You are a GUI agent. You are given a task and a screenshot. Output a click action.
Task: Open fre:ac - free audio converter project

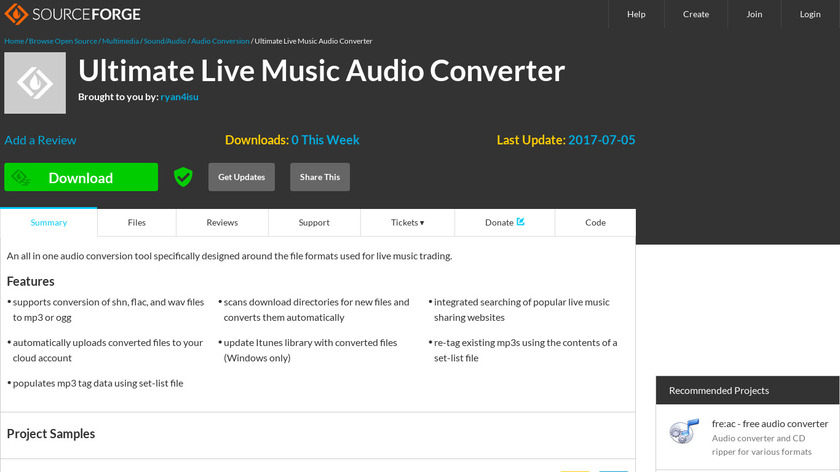pos(769,424)
